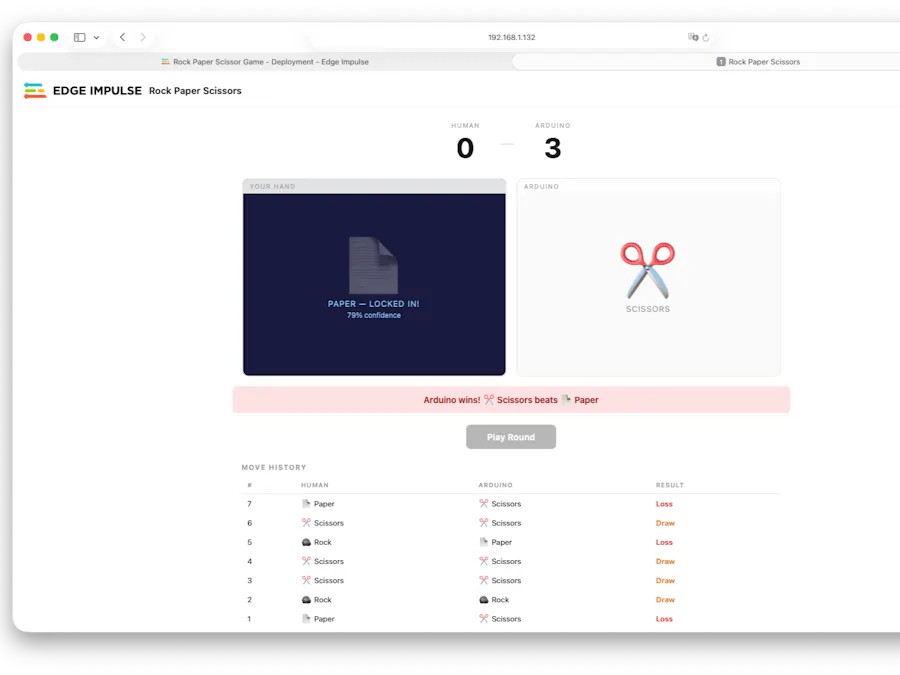The image size is (900, 675).
Task: Click the 79% confidence text
Action: (x=374, y=315)
